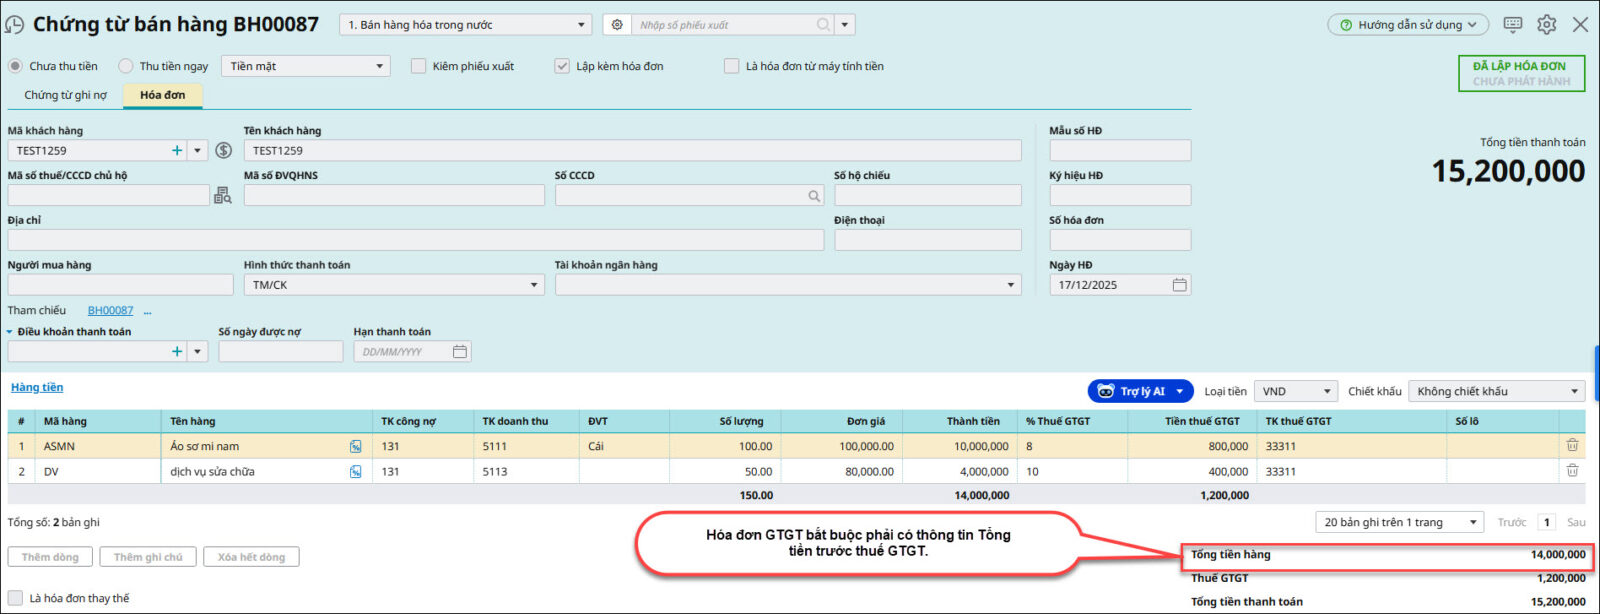Image resolution: width=1600 pixels, height=614 pixels.
Task: Select the Hàng tiền tab
Action: (x=37, y=388)
